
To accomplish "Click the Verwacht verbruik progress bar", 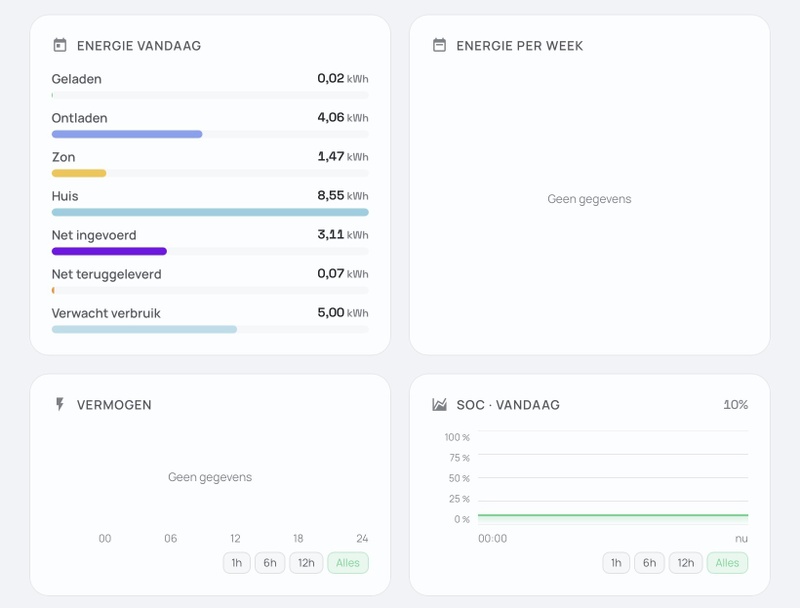I will (144, 330).
